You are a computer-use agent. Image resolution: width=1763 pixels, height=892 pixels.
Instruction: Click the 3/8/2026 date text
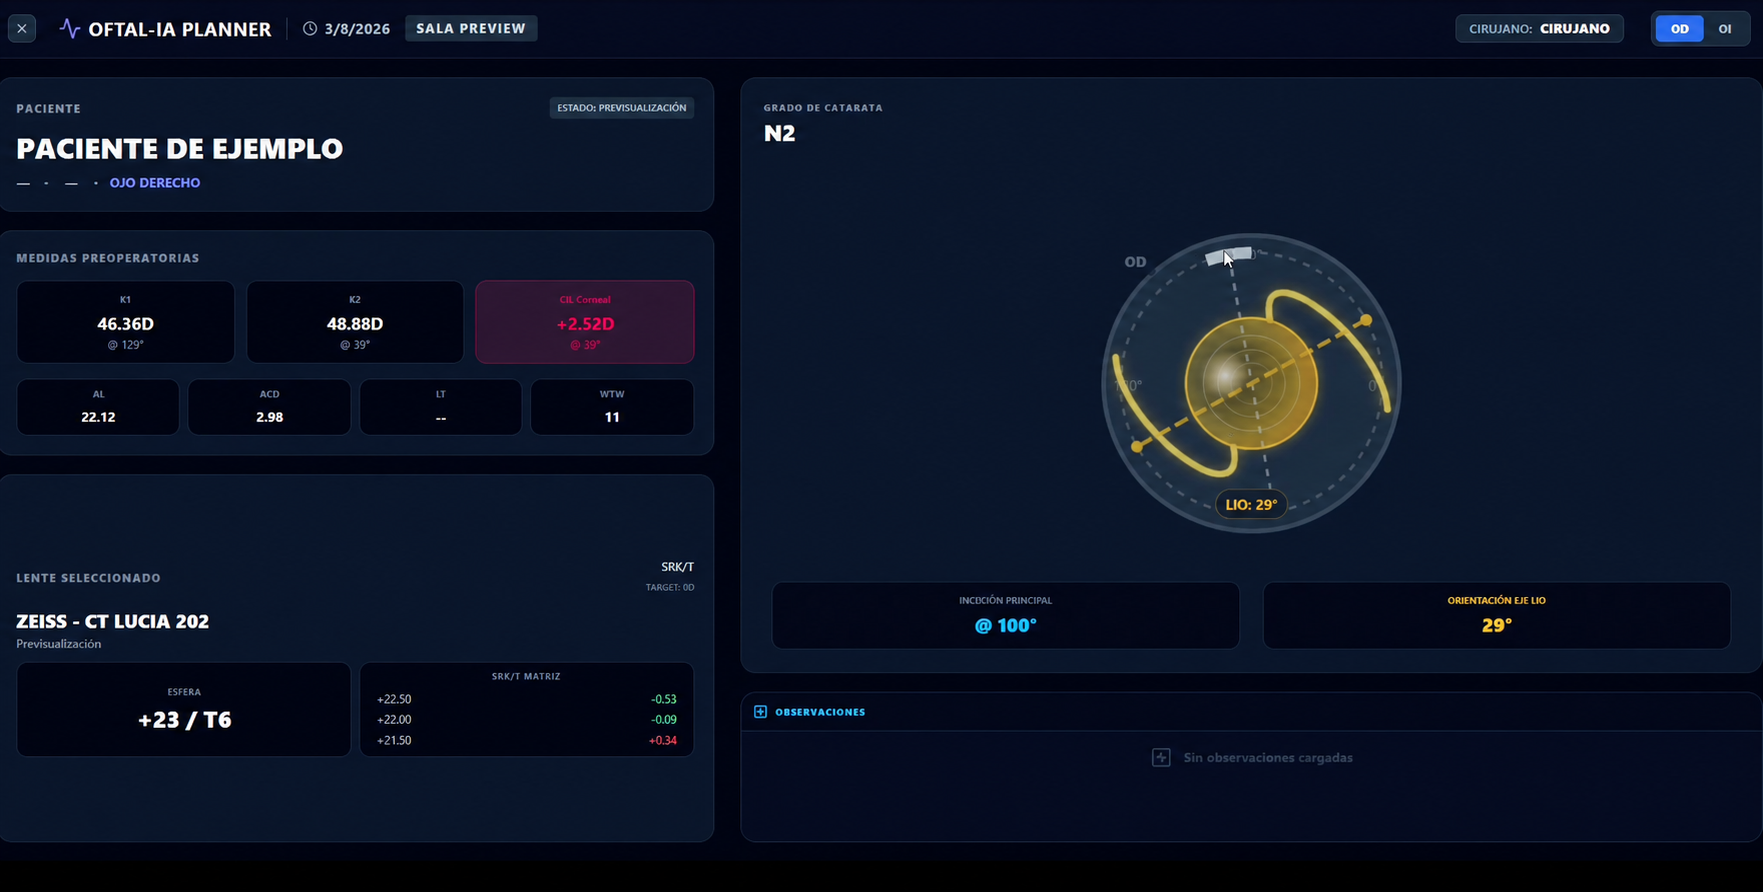(x=357, y=29)
